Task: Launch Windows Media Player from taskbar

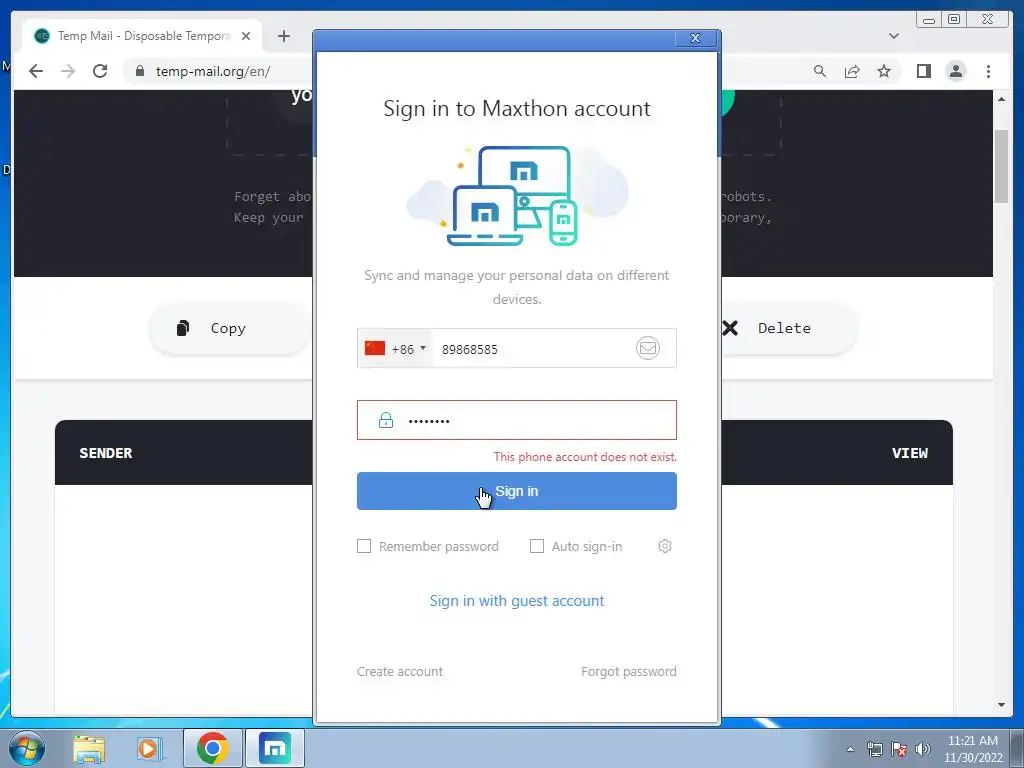Action: (148, 748)
